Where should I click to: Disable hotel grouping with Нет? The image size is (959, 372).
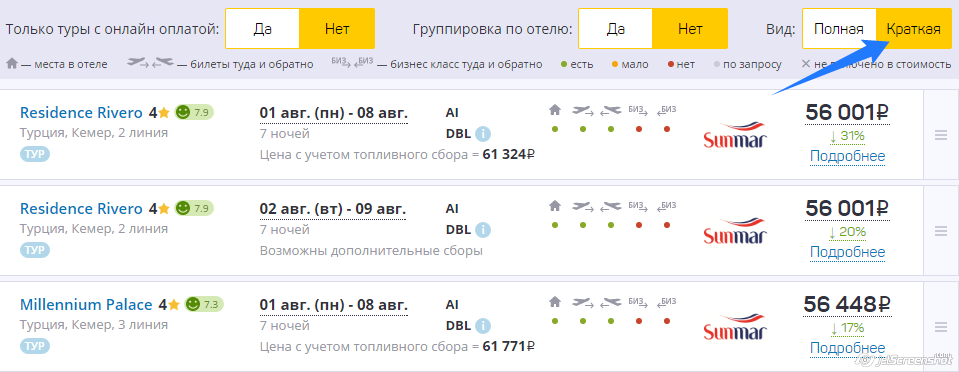(690, 29)
